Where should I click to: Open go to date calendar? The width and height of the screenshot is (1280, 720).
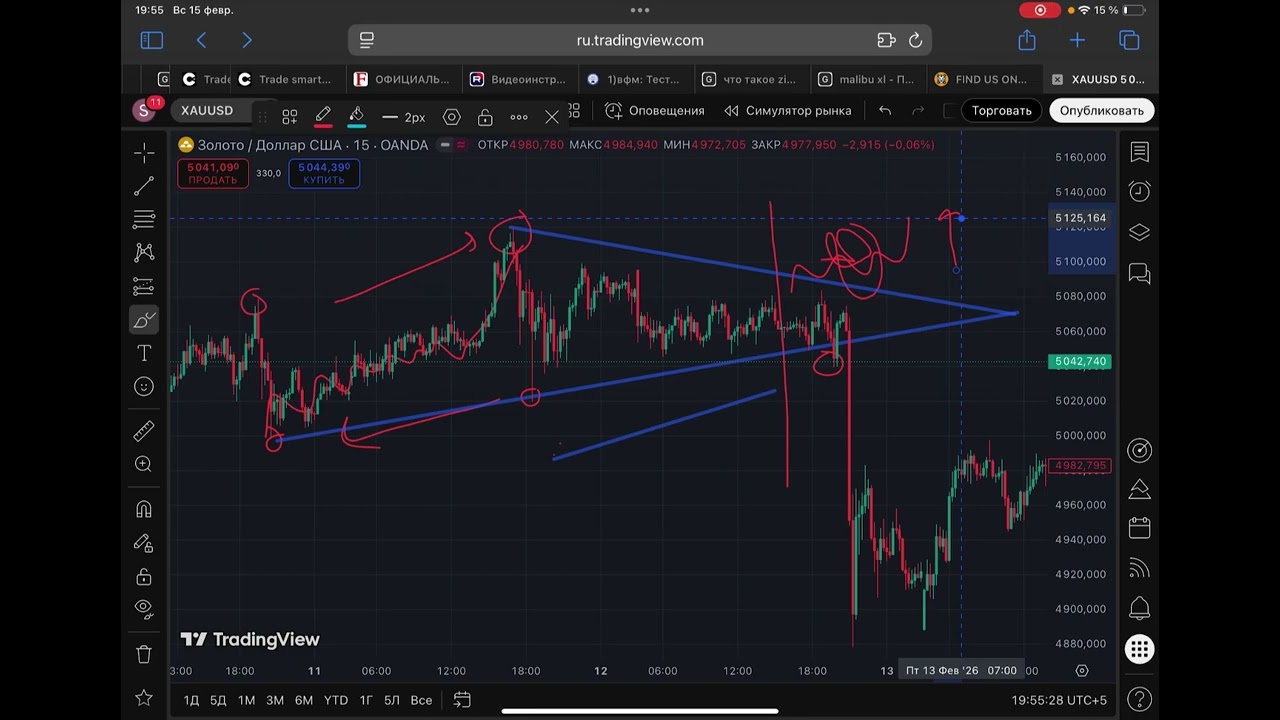coord(462,699)
